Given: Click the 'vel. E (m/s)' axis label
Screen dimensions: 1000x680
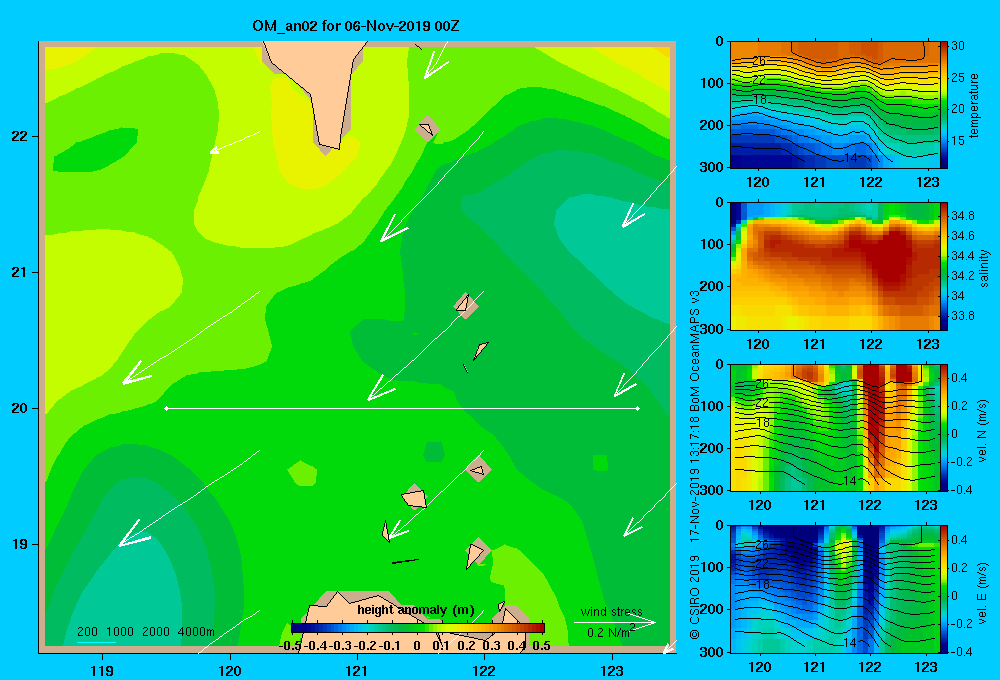Looking at the screenshot, I should (x=983, y=592).
